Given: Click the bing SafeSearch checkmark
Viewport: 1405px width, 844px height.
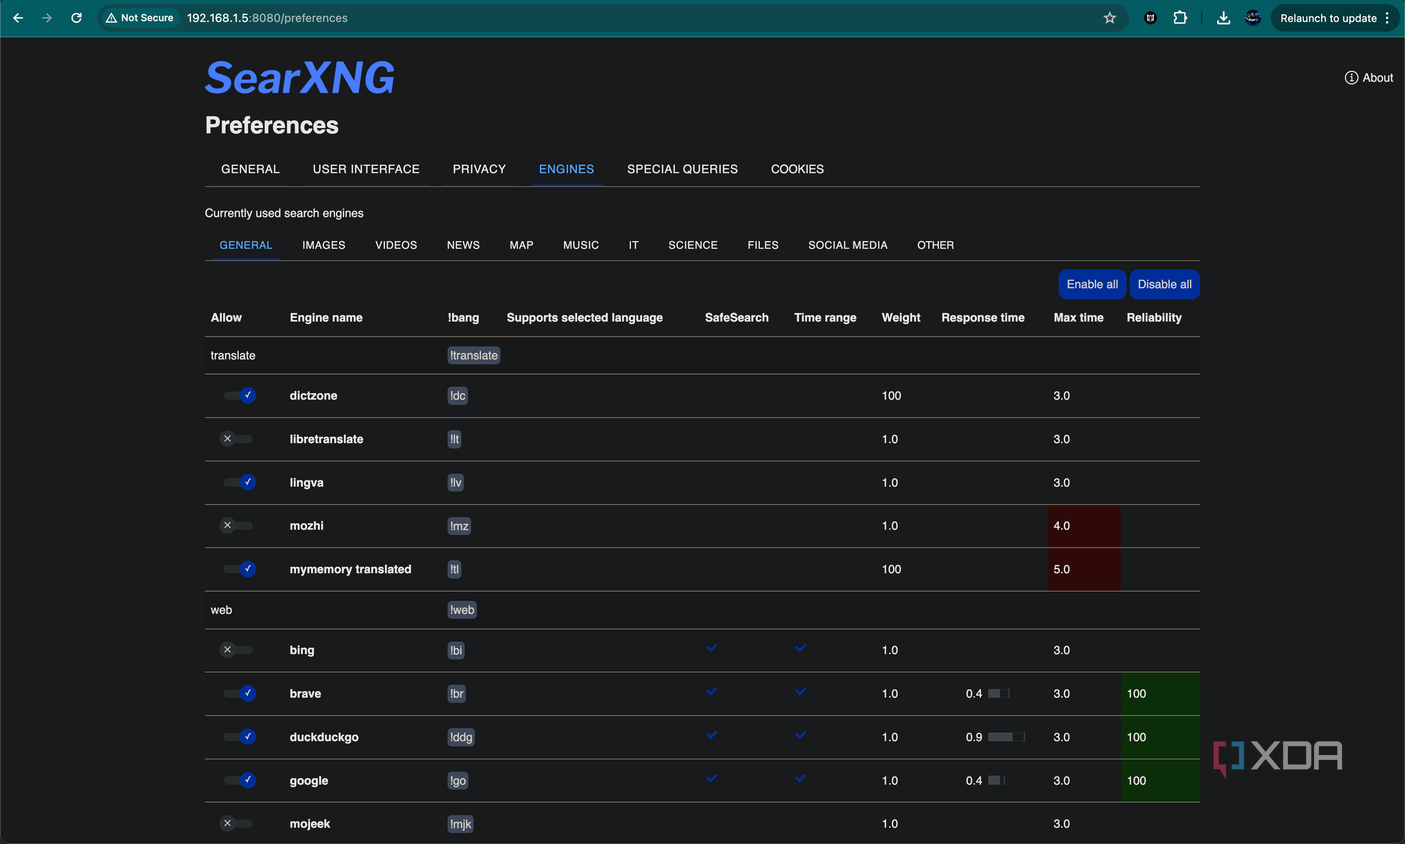Looking at the screenshot, I should pos(712,648).
